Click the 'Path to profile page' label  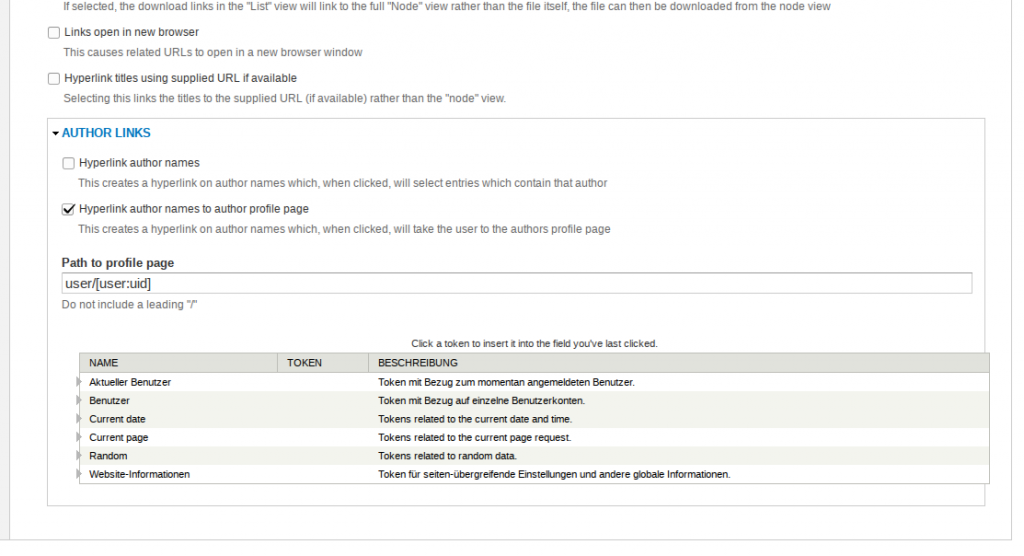tap(118, 263)
